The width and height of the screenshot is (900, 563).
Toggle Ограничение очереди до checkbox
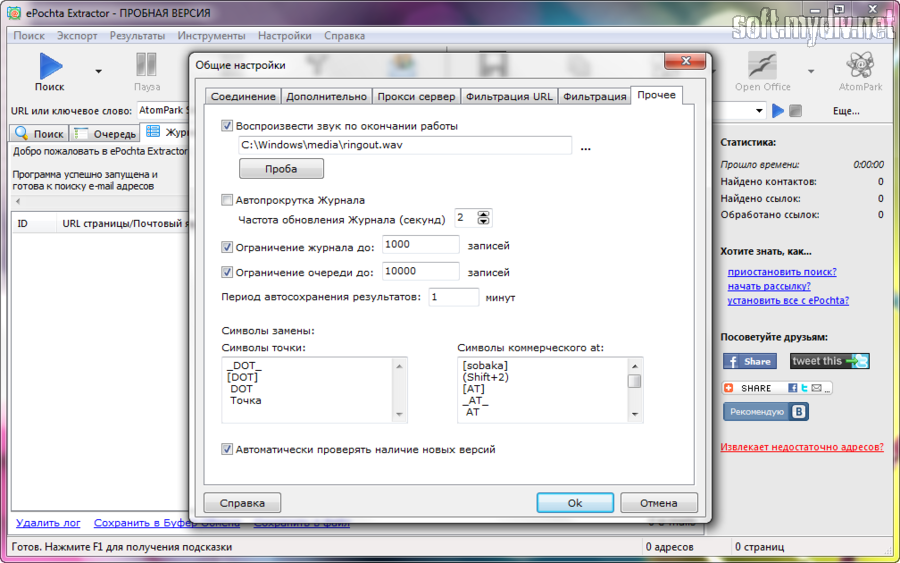pyautogui.click(x=227, y=272)
